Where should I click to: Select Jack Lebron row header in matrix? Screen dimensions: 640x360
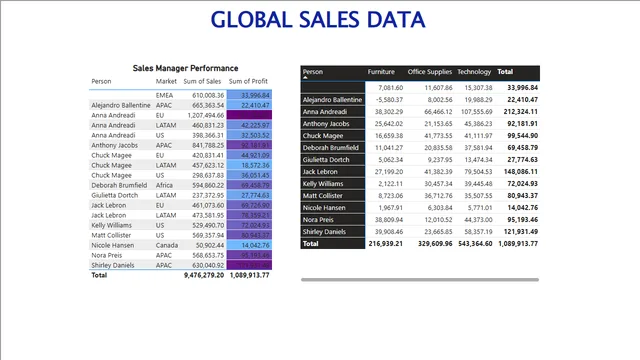pyautogui.click(x=332, y=172)
